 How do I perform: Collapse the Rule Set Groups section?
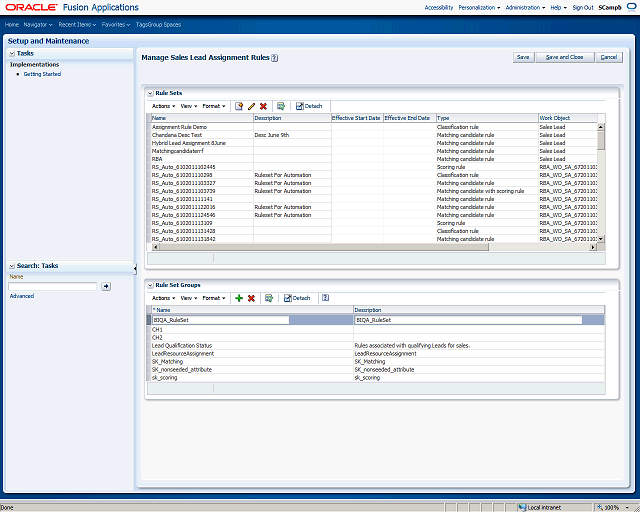click(150, 285)
